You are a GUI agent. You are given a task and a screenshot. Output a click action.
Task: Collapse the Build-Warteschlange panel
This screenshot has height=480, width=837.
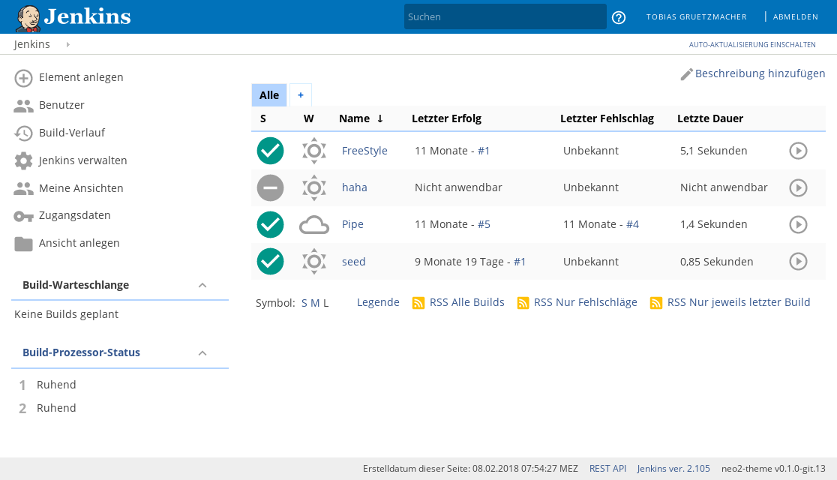202,285
